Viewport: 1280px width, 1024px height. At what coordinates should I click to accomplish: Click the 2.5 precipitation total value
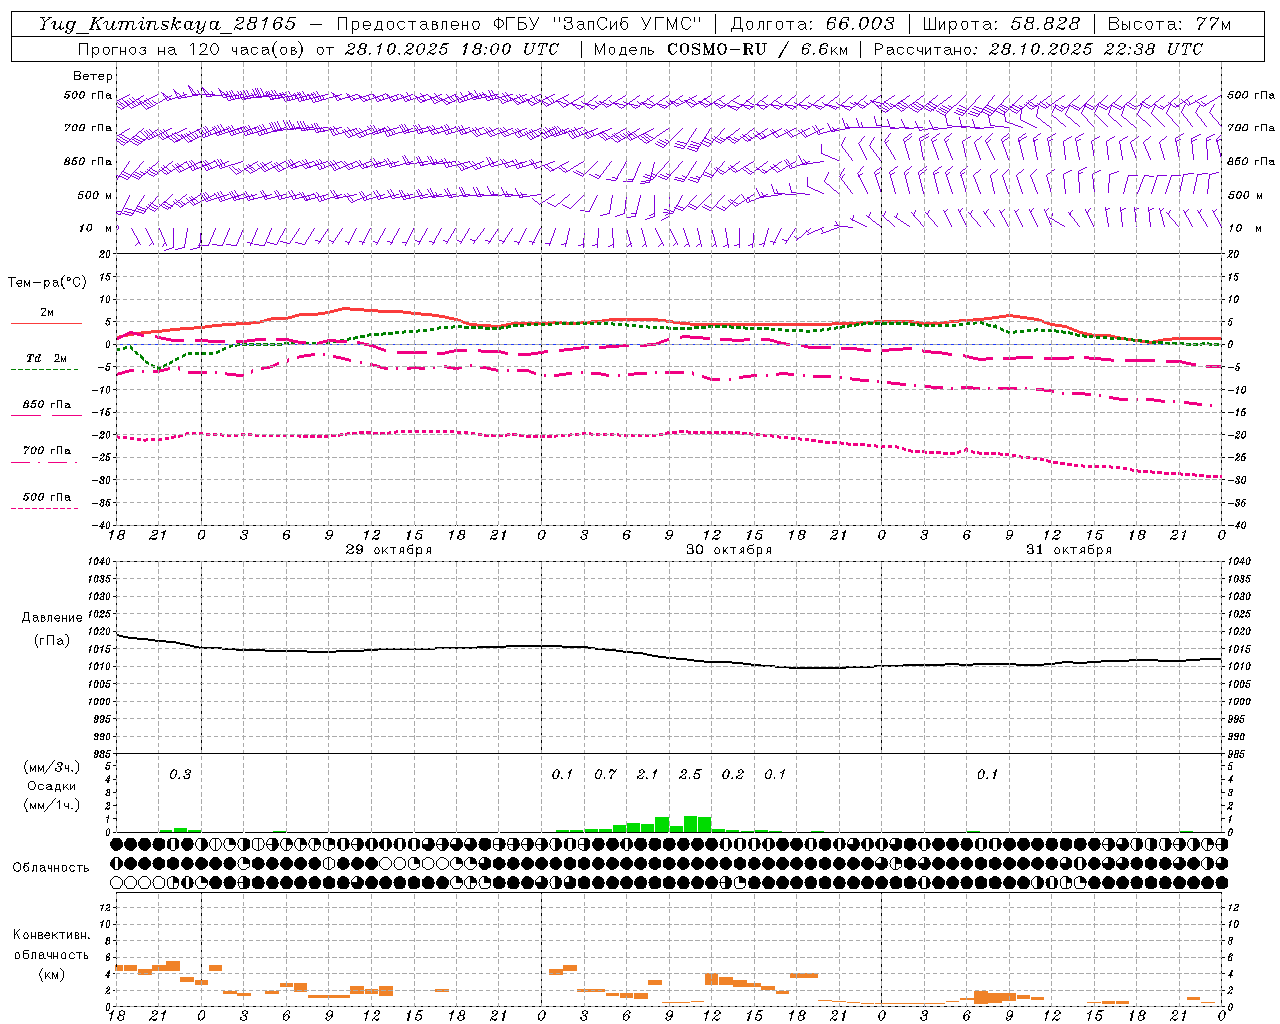pos(690,774)
